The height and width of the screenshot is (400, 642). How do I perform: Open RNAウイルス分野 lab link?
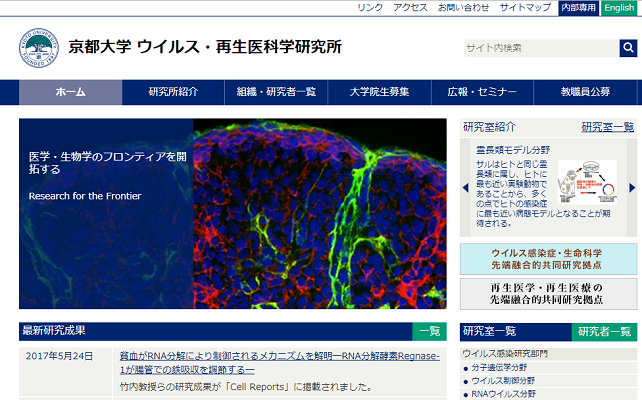coord(504,394)
